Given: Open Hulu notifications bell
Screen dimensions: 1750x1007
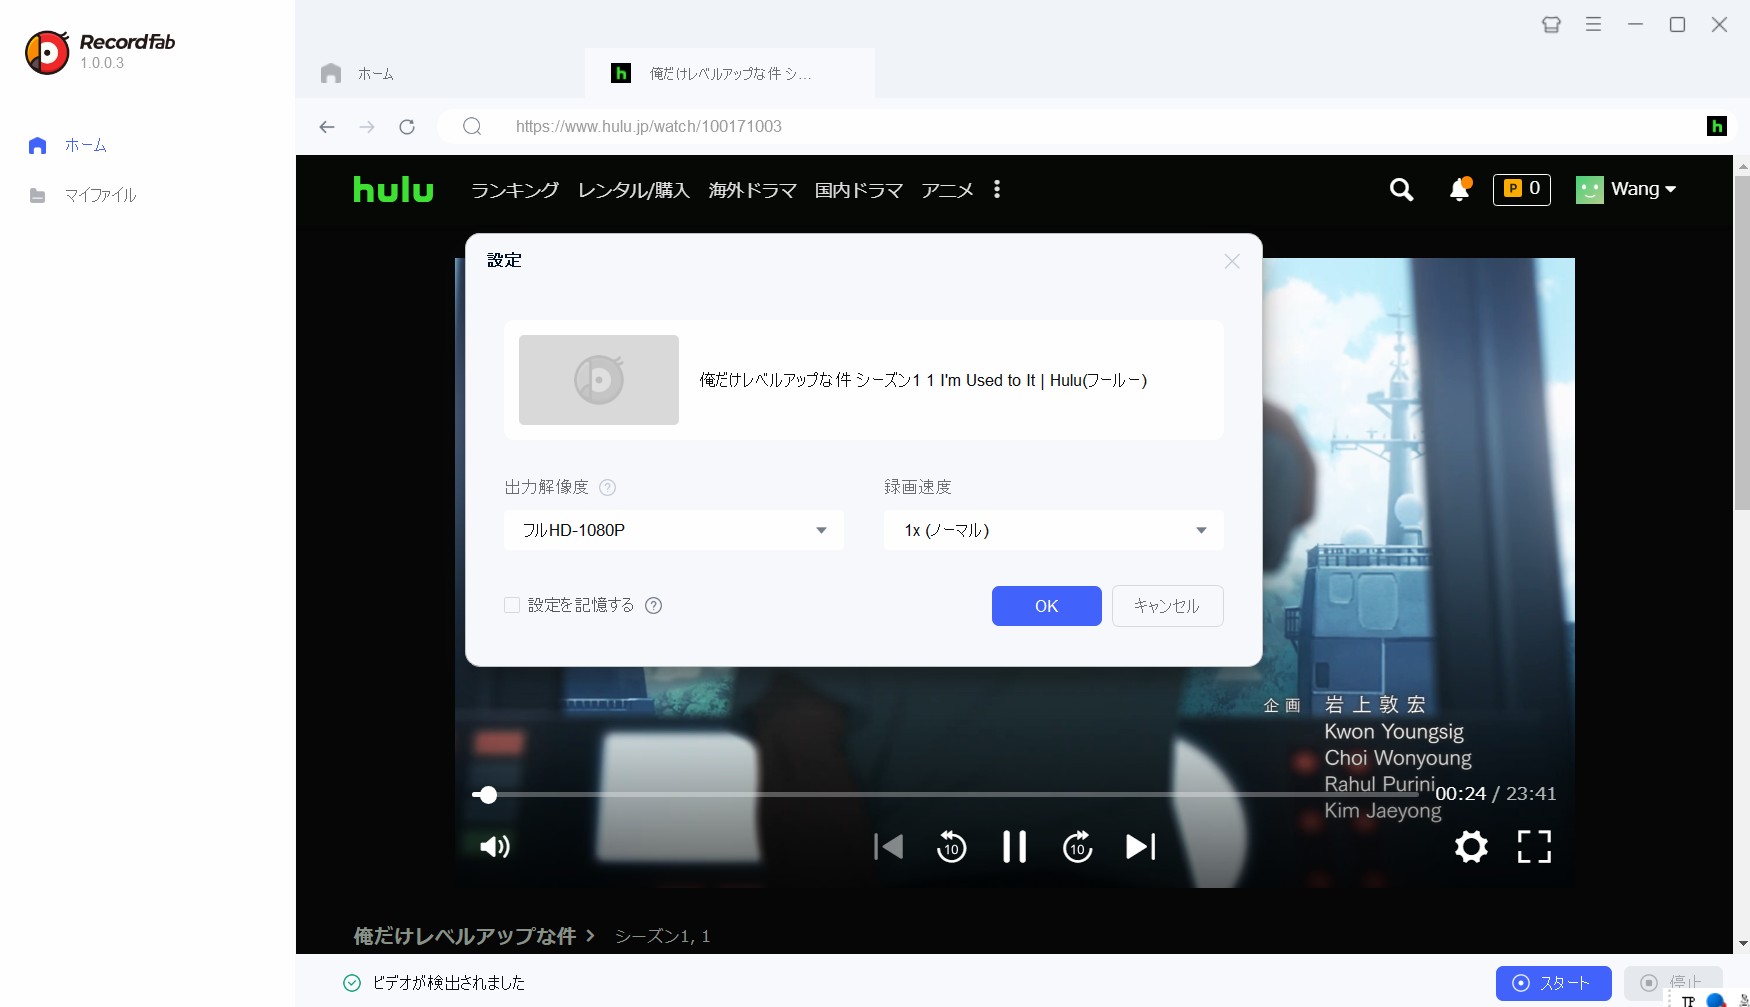Looking at the screenshot, I should [x=1460, y=189].
